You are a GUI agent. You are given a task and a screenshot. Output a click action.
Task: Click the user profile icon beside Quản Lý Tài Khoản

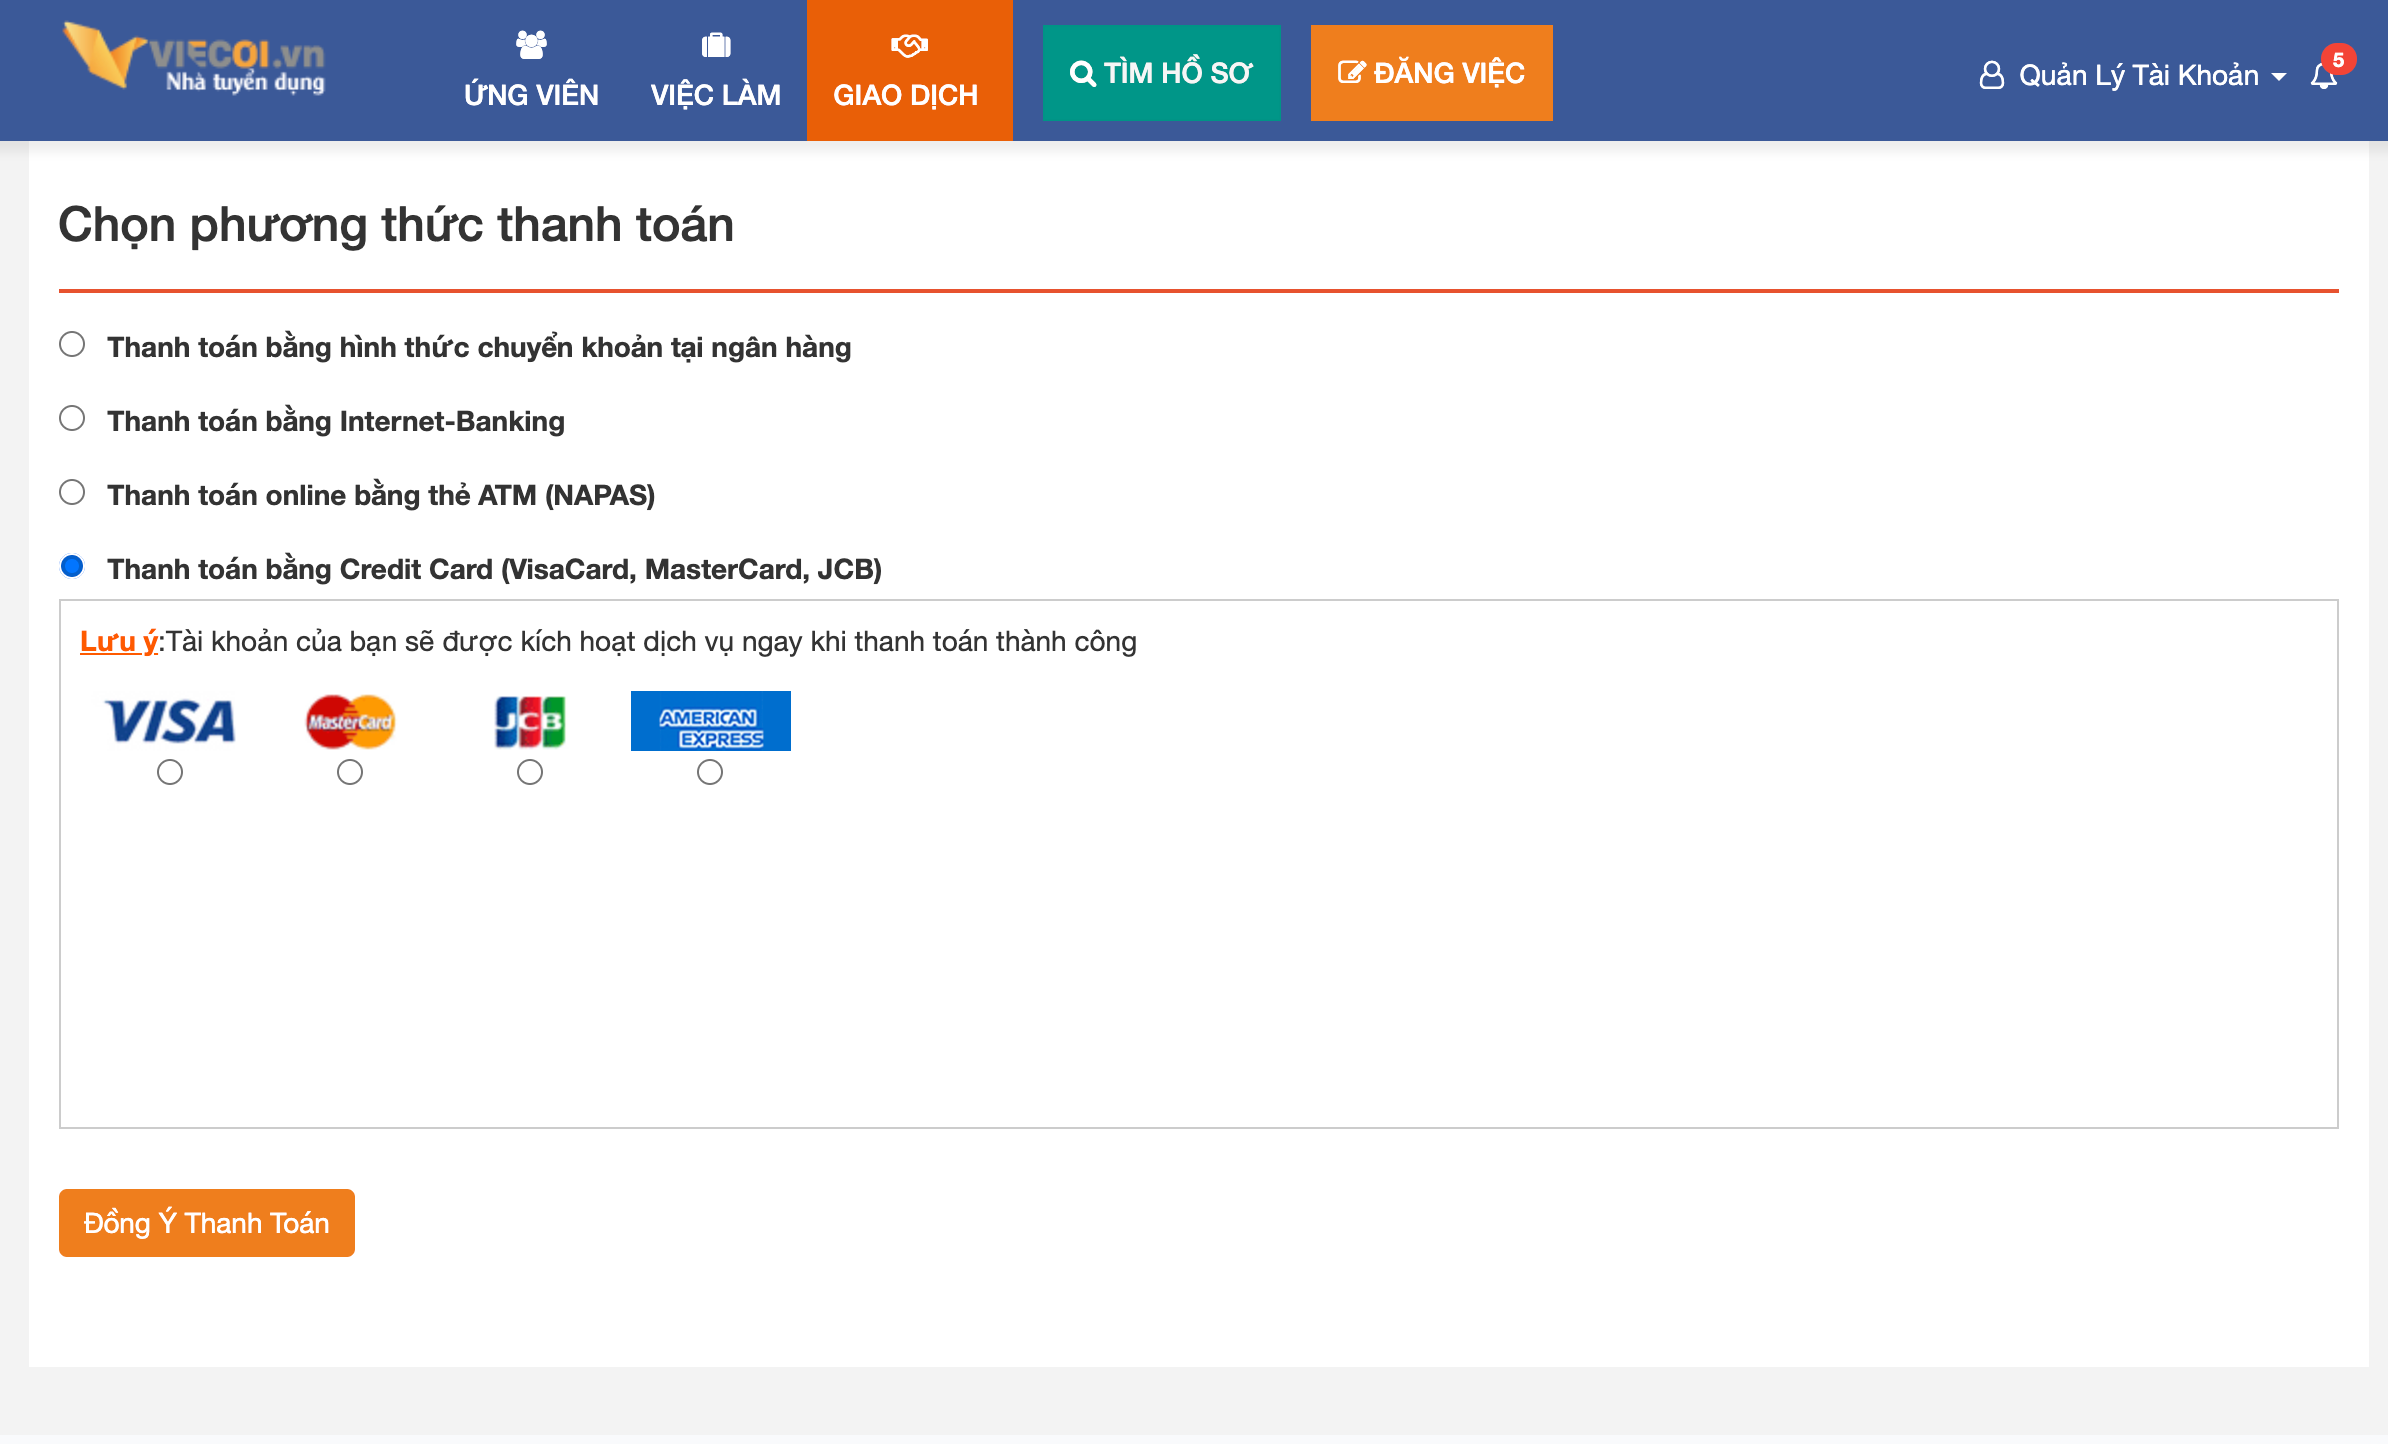pos(1991,75)
